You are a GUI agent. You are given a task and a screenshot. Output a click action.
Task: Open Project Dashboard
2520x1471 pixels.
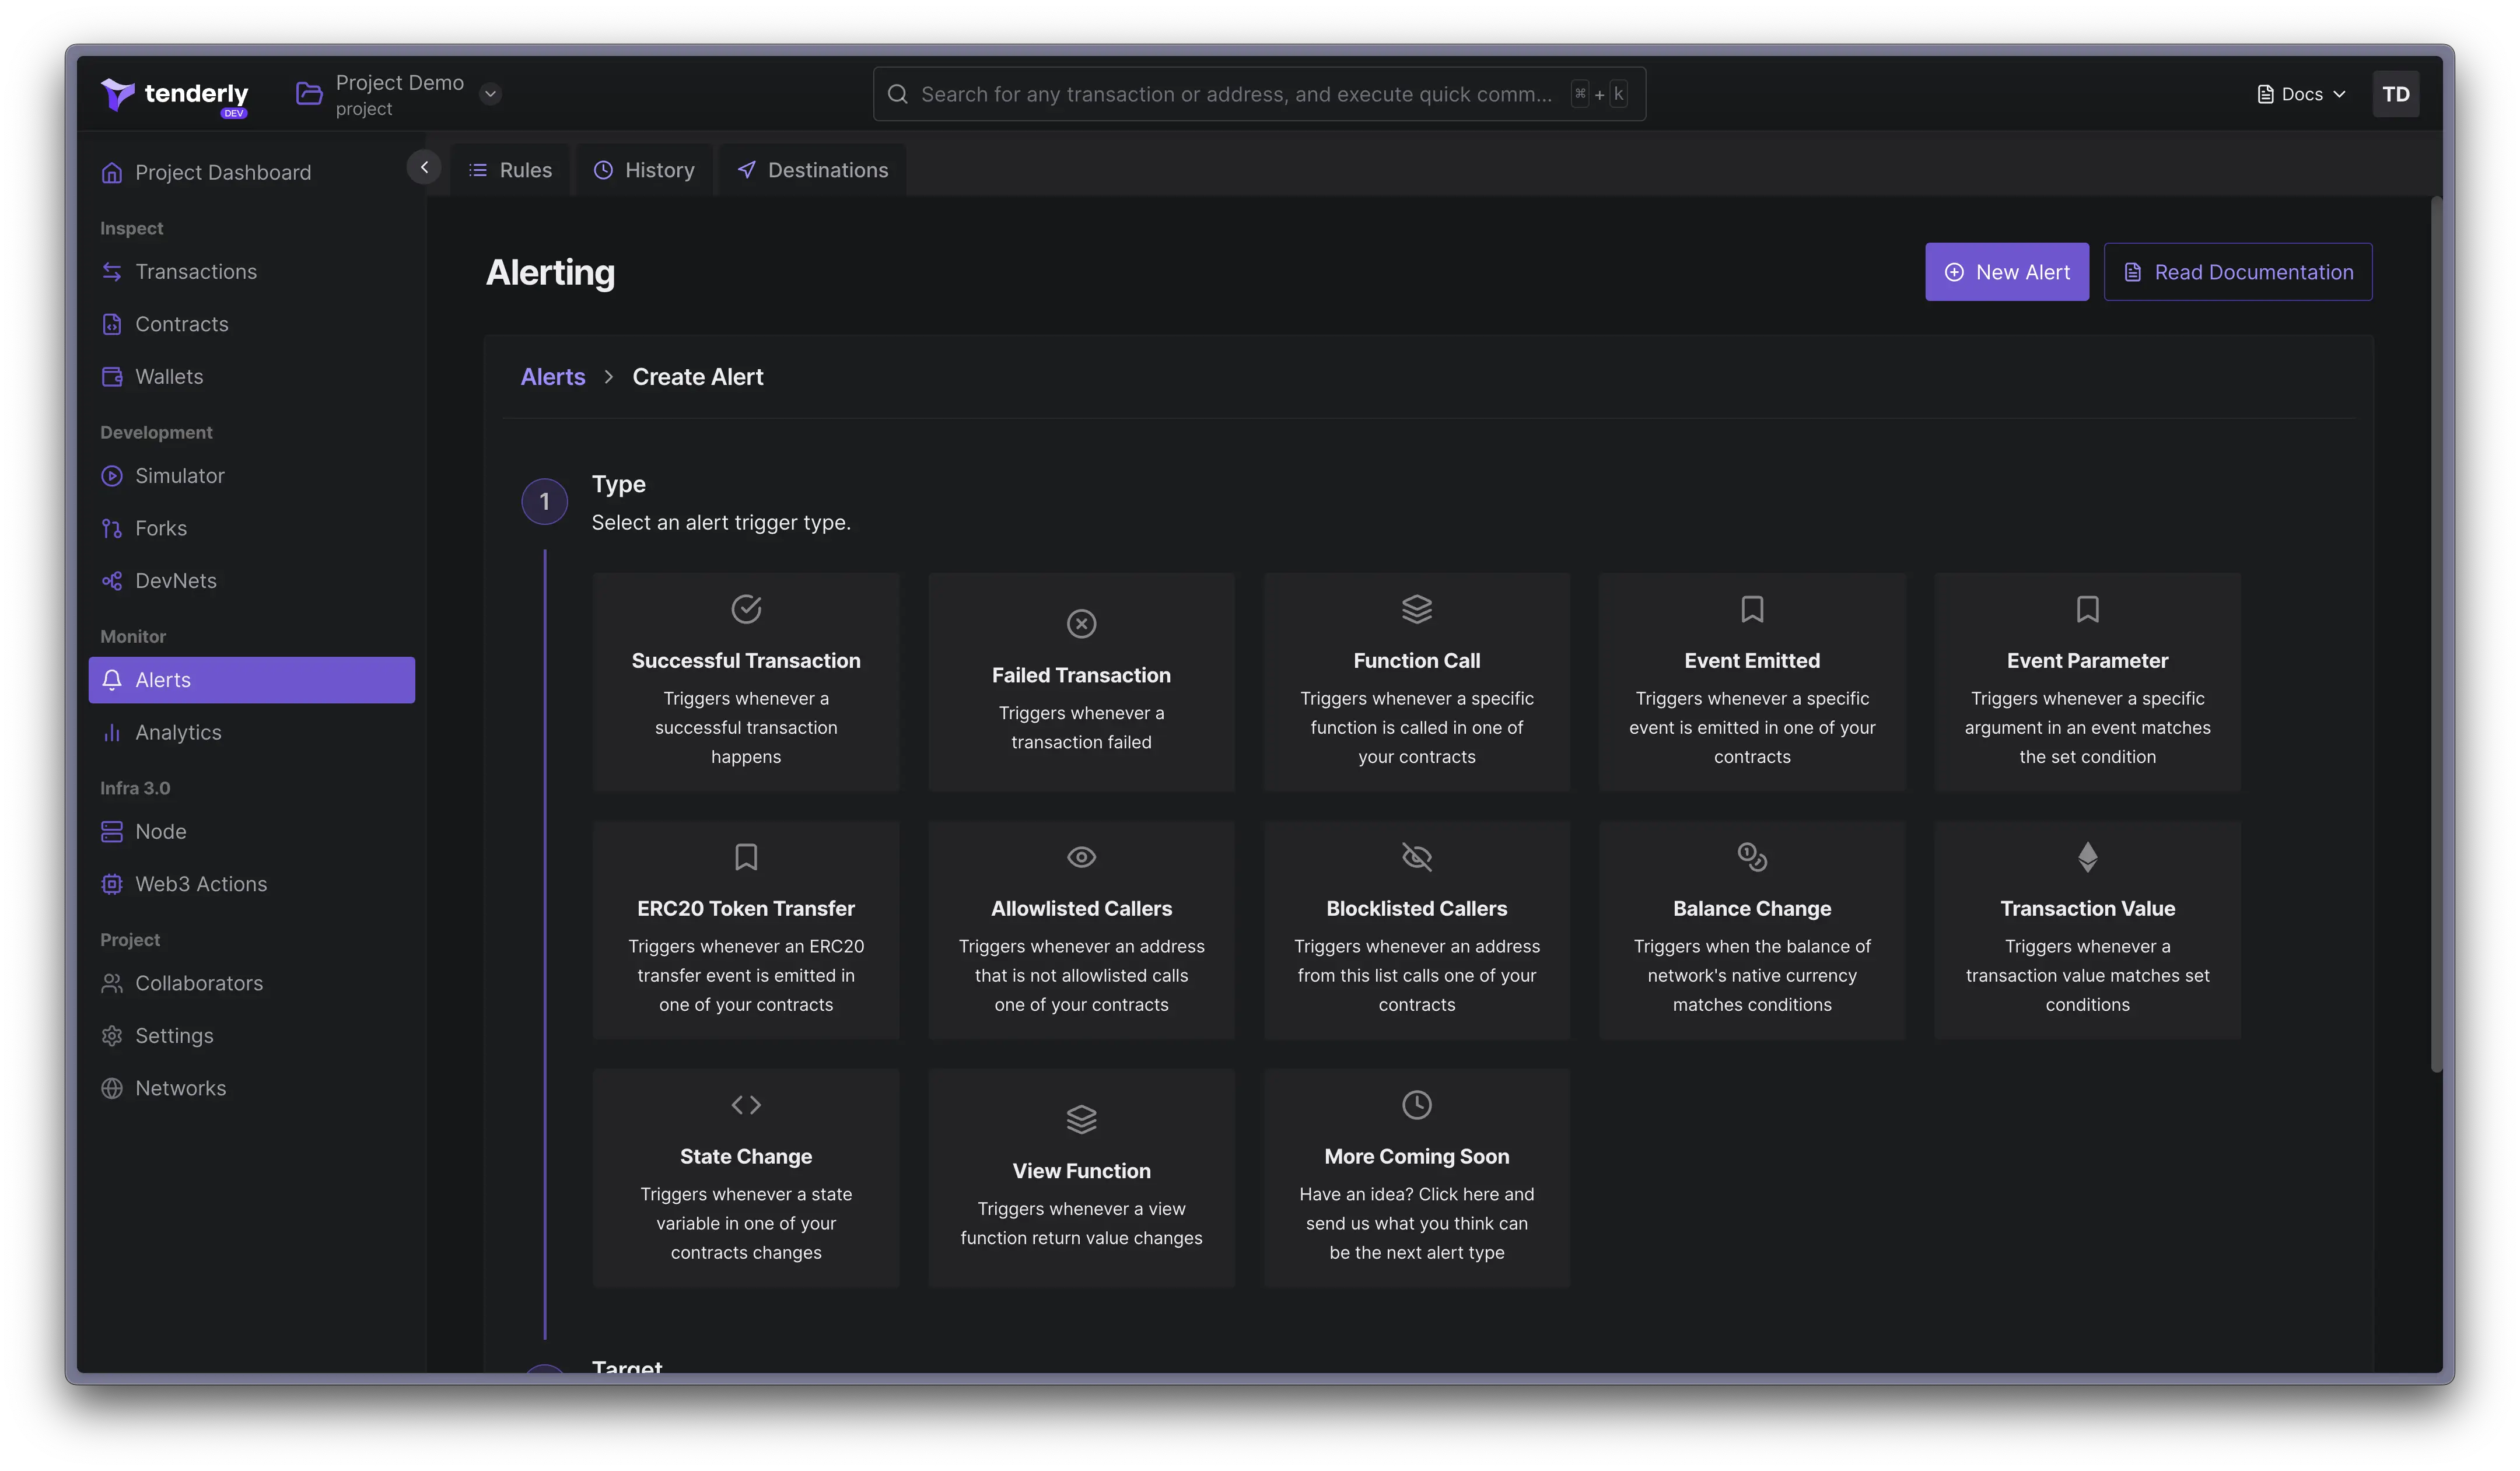point(206,172)
